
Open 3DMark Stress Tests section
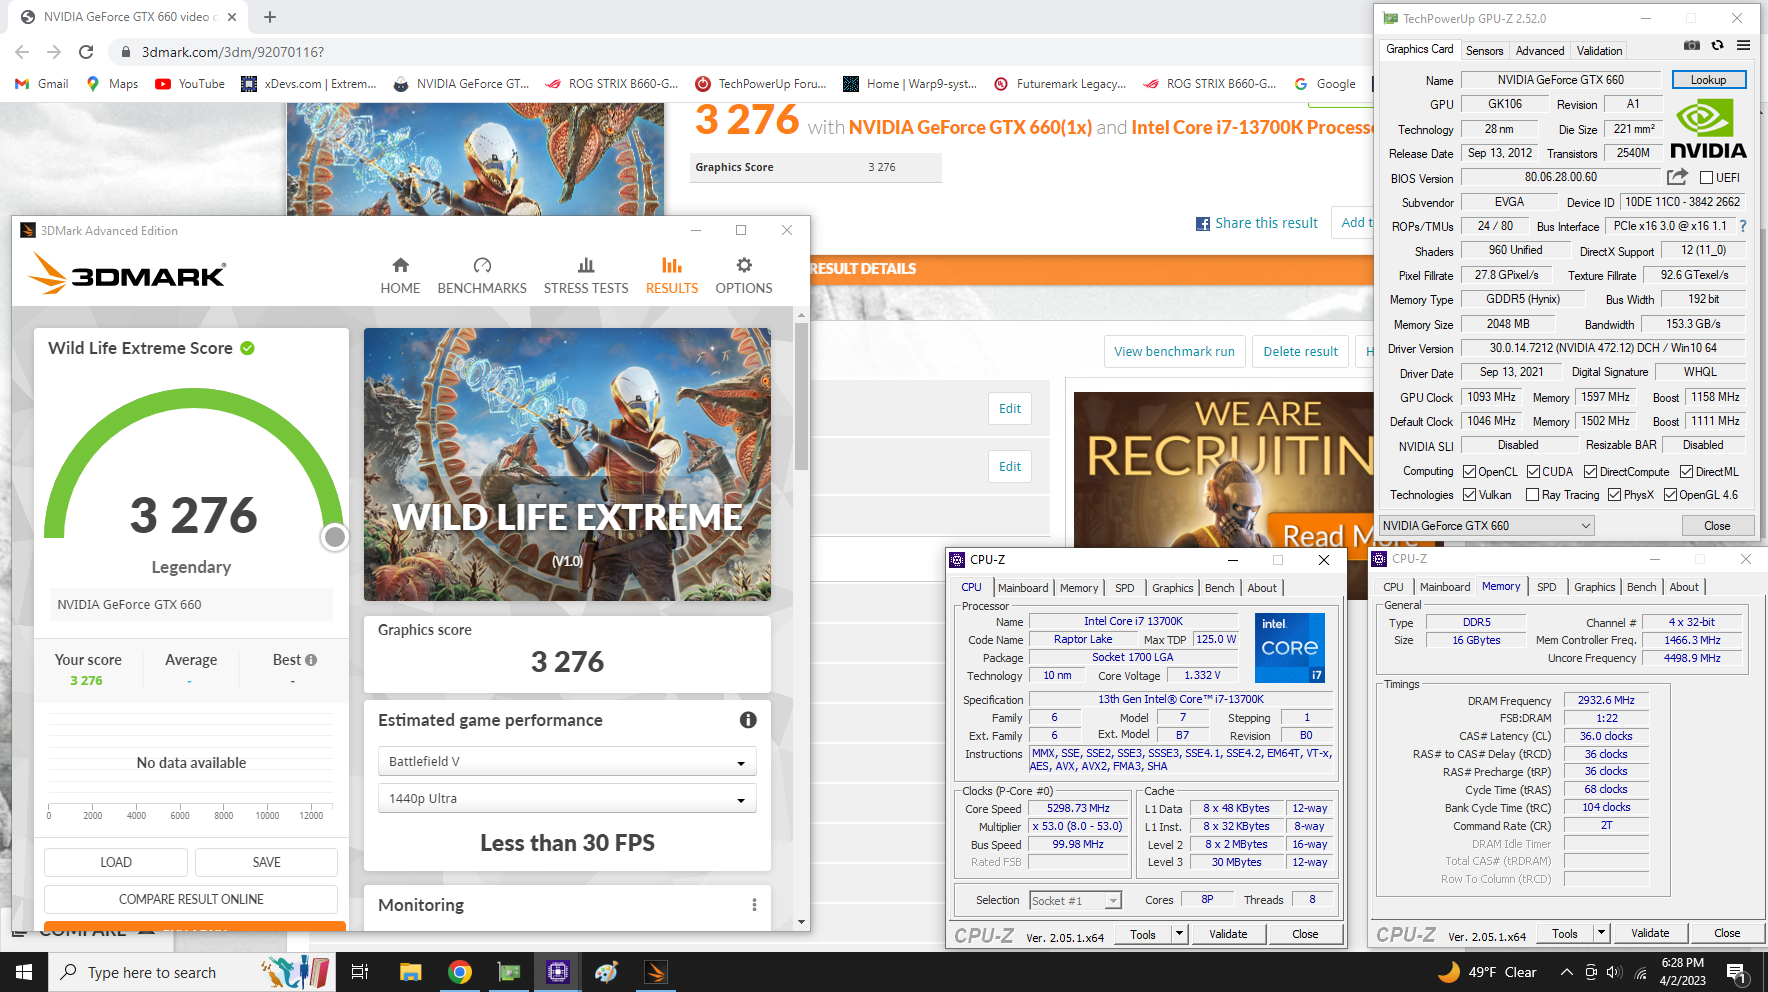[586, 276]
